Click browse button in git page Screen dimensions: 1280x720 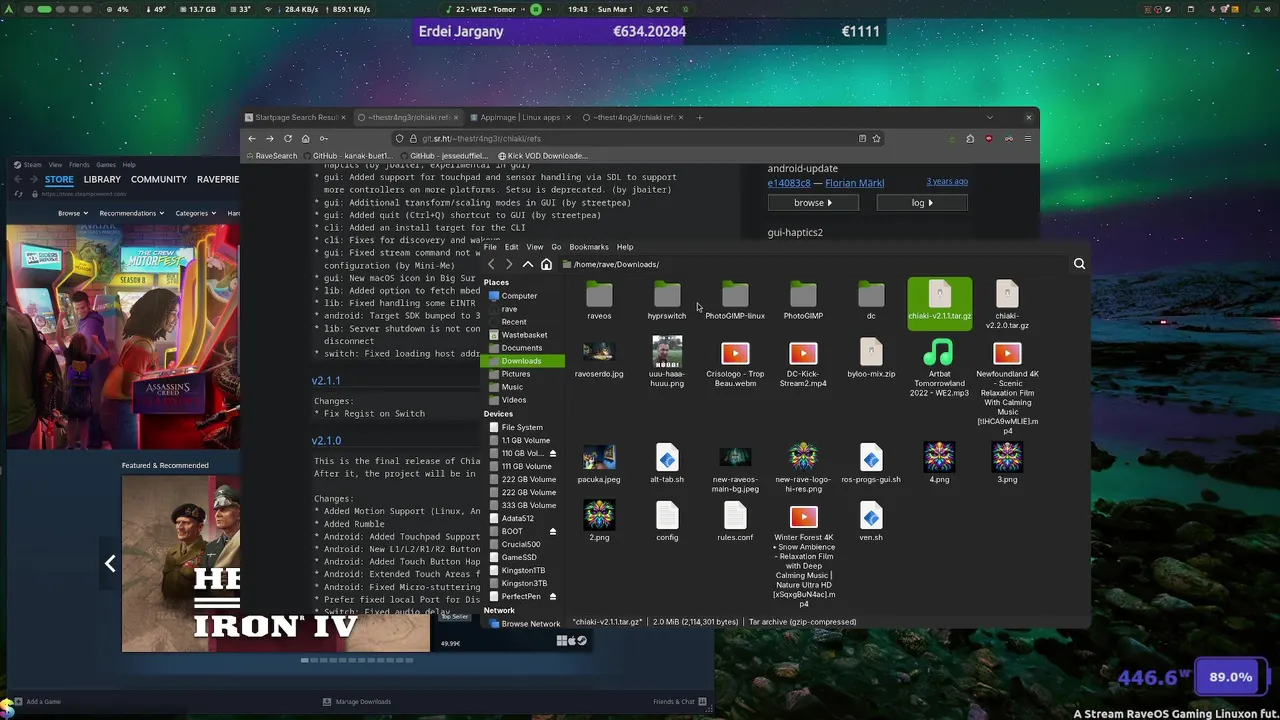tap(812, 202)
